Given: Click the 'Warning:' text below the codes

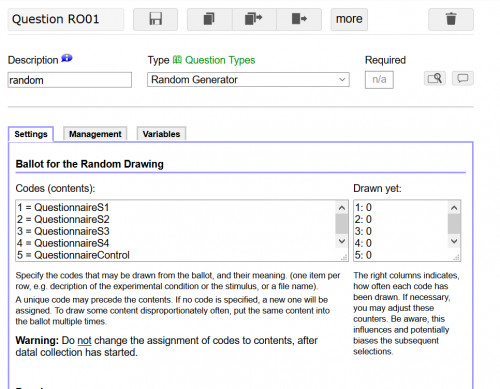Looking at the screenshot, I should [37, 340].
